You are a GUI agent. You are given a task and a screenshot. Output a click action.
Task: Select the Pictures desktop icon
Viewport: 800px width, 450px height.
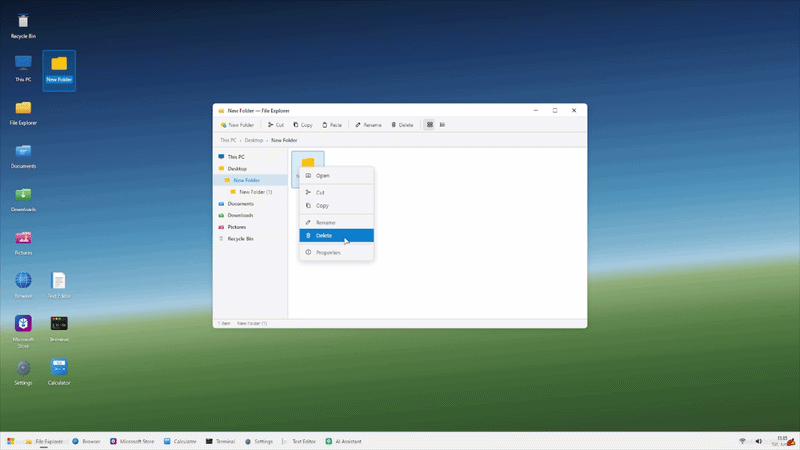tap(23, 243)
